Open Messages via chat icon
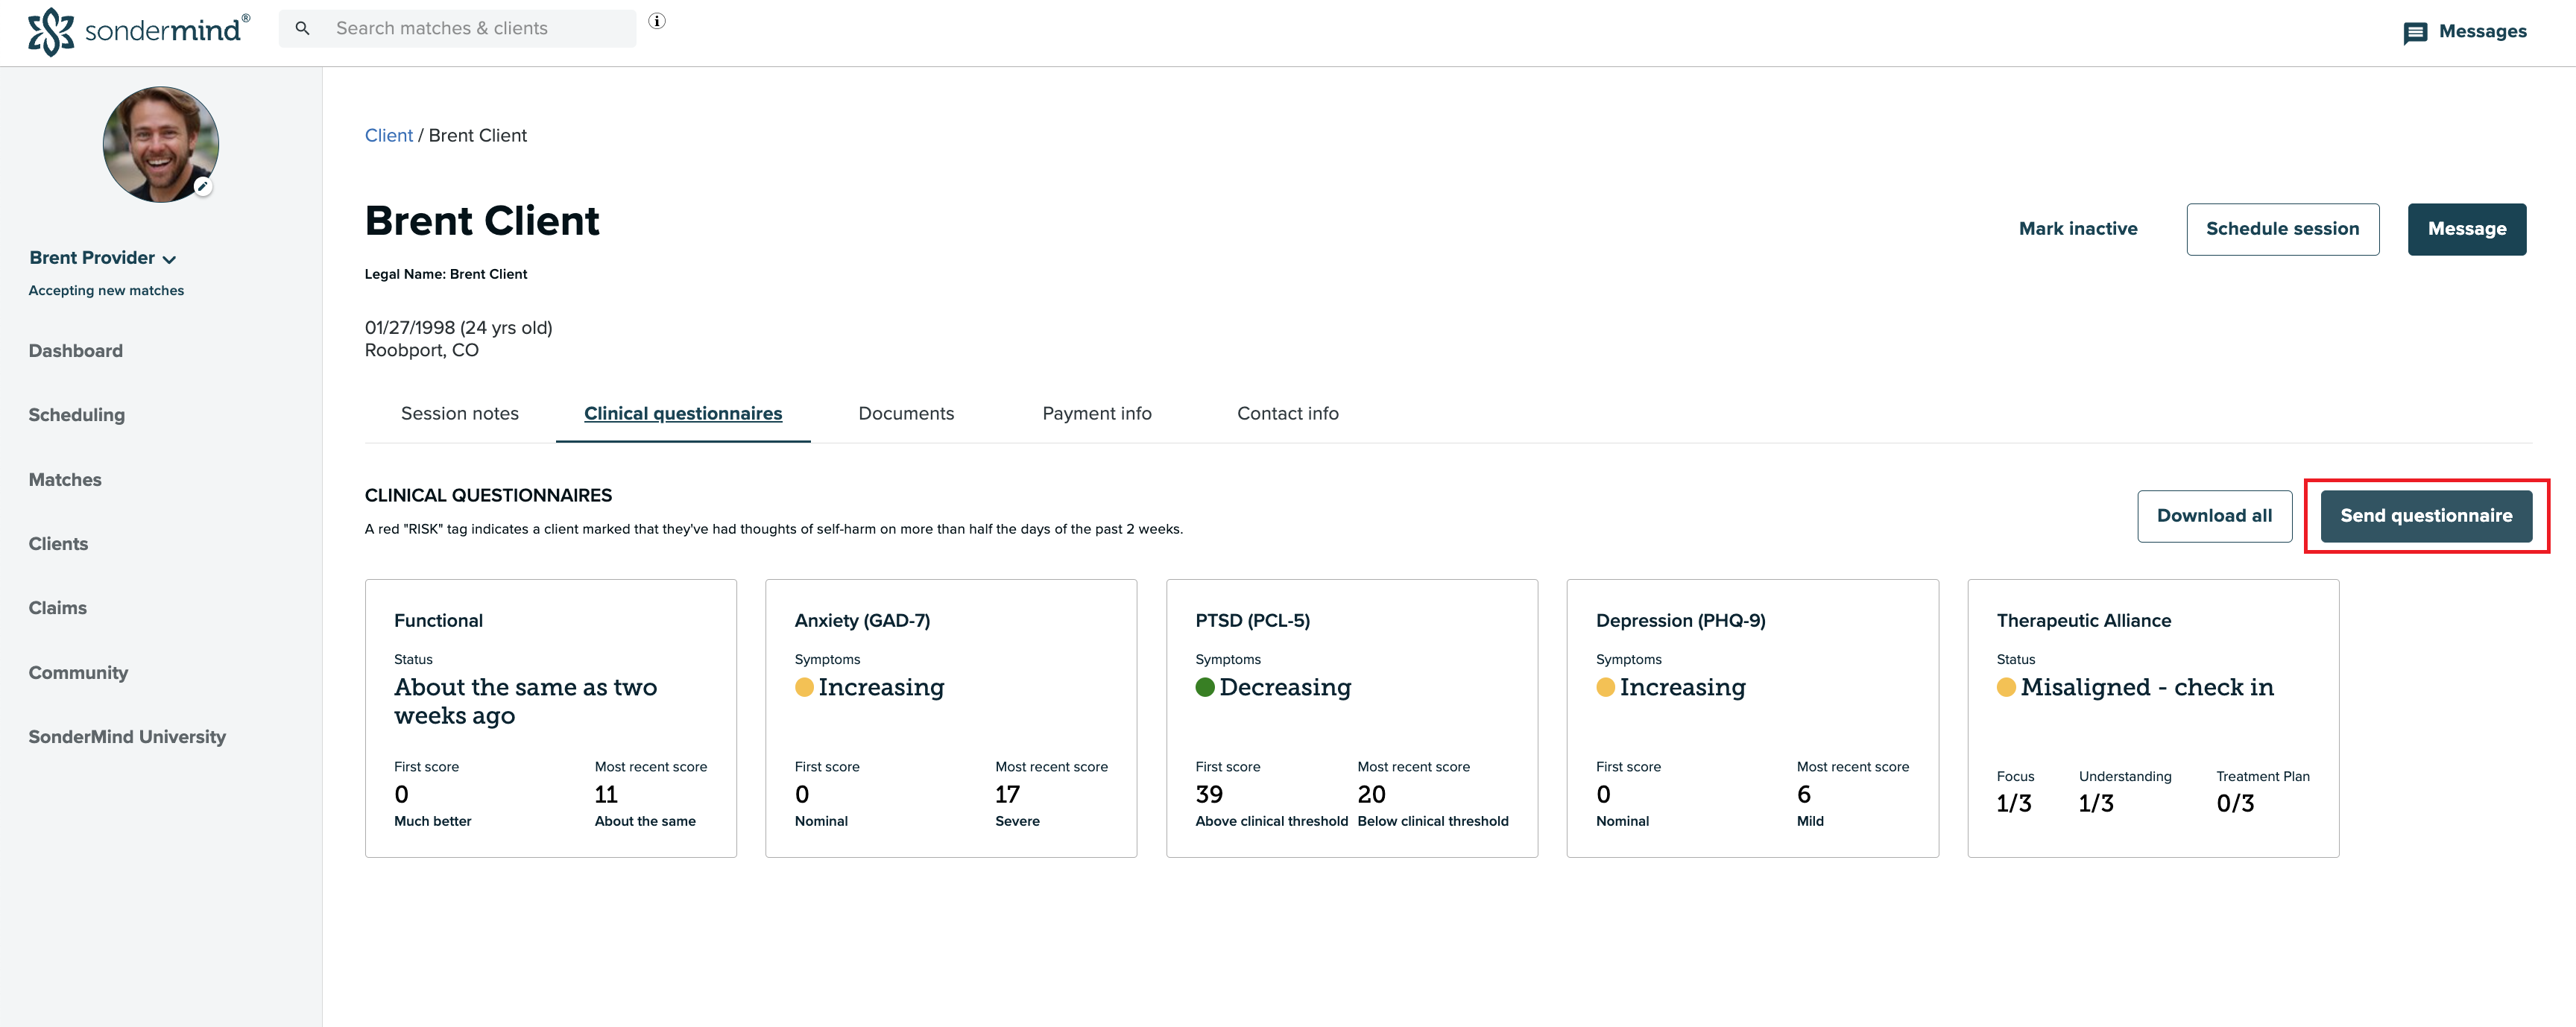This screenshot has width=2576, height=1027. 2414,33
